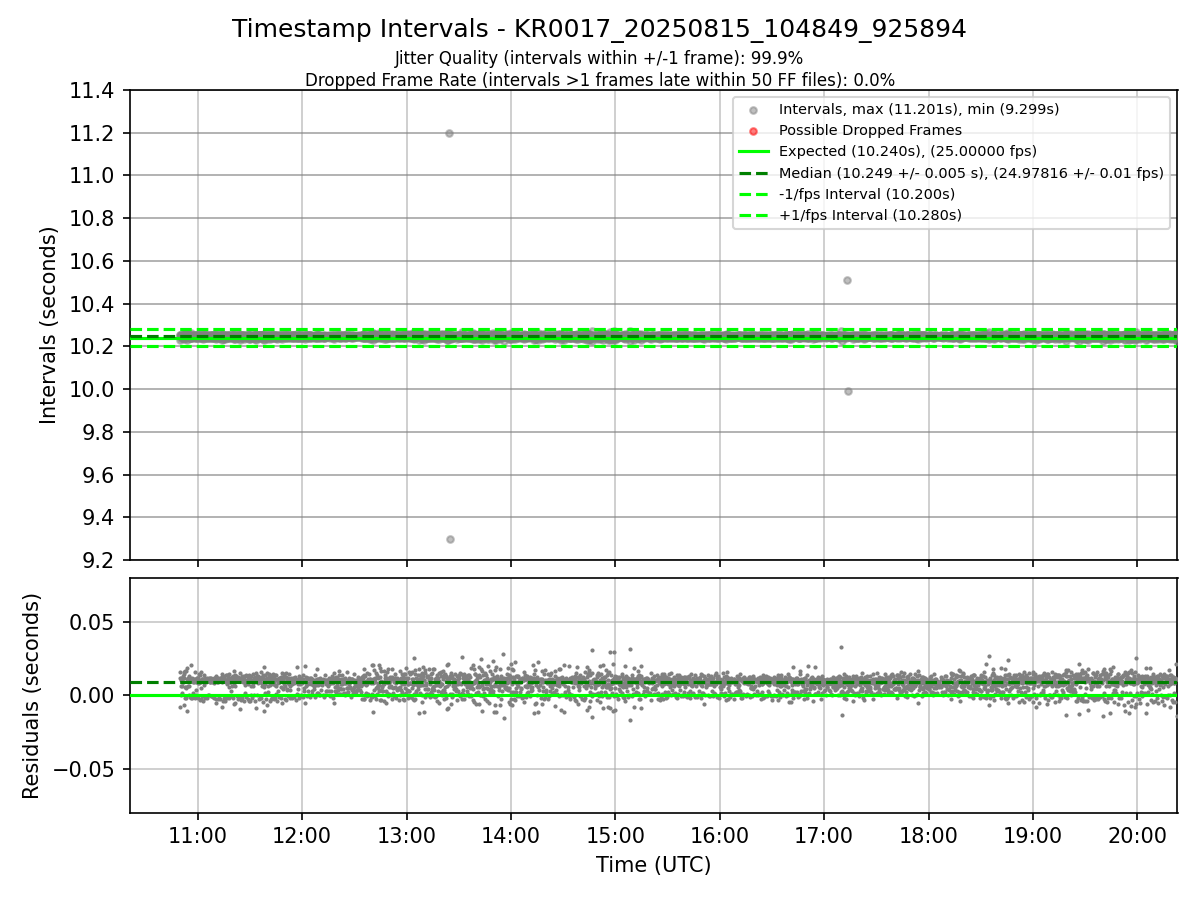1200x900 pixels.
Task: Click the '17:00' x-axis tick label
Action: coord(823,834)
